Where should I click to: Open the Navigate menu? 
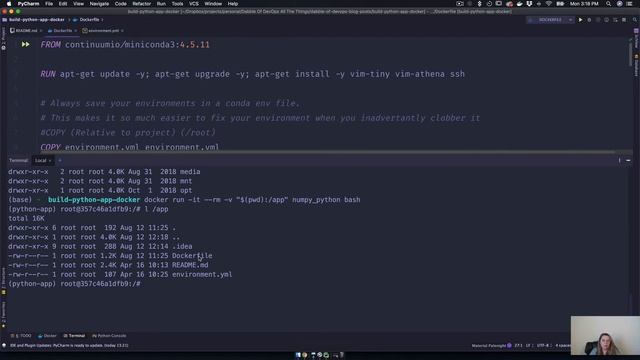click(x=99, y=4)
